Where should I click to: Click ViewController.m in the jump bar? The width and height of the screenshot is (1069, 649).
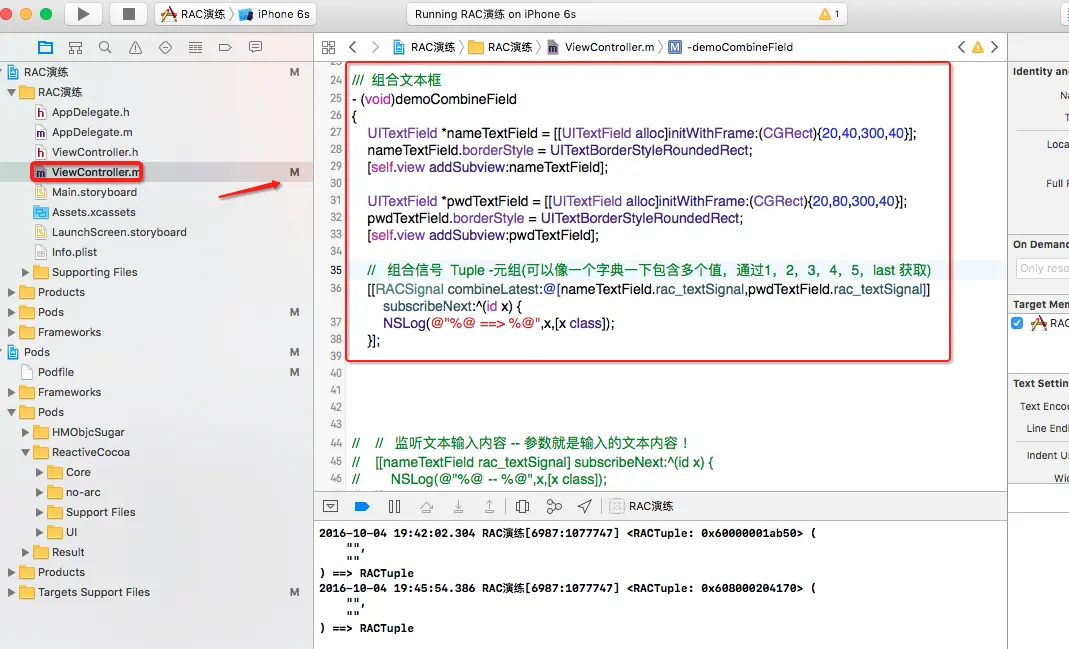[601, 47]
